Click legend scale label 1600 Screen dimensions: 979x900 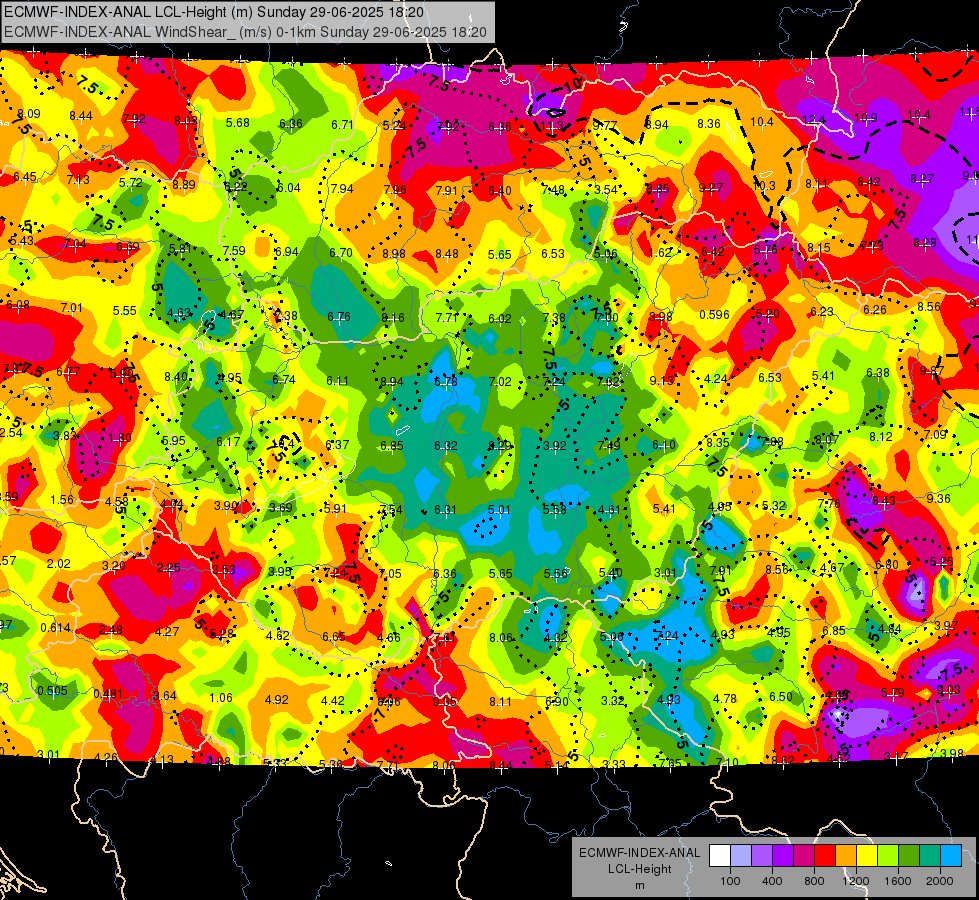(898, 881)
